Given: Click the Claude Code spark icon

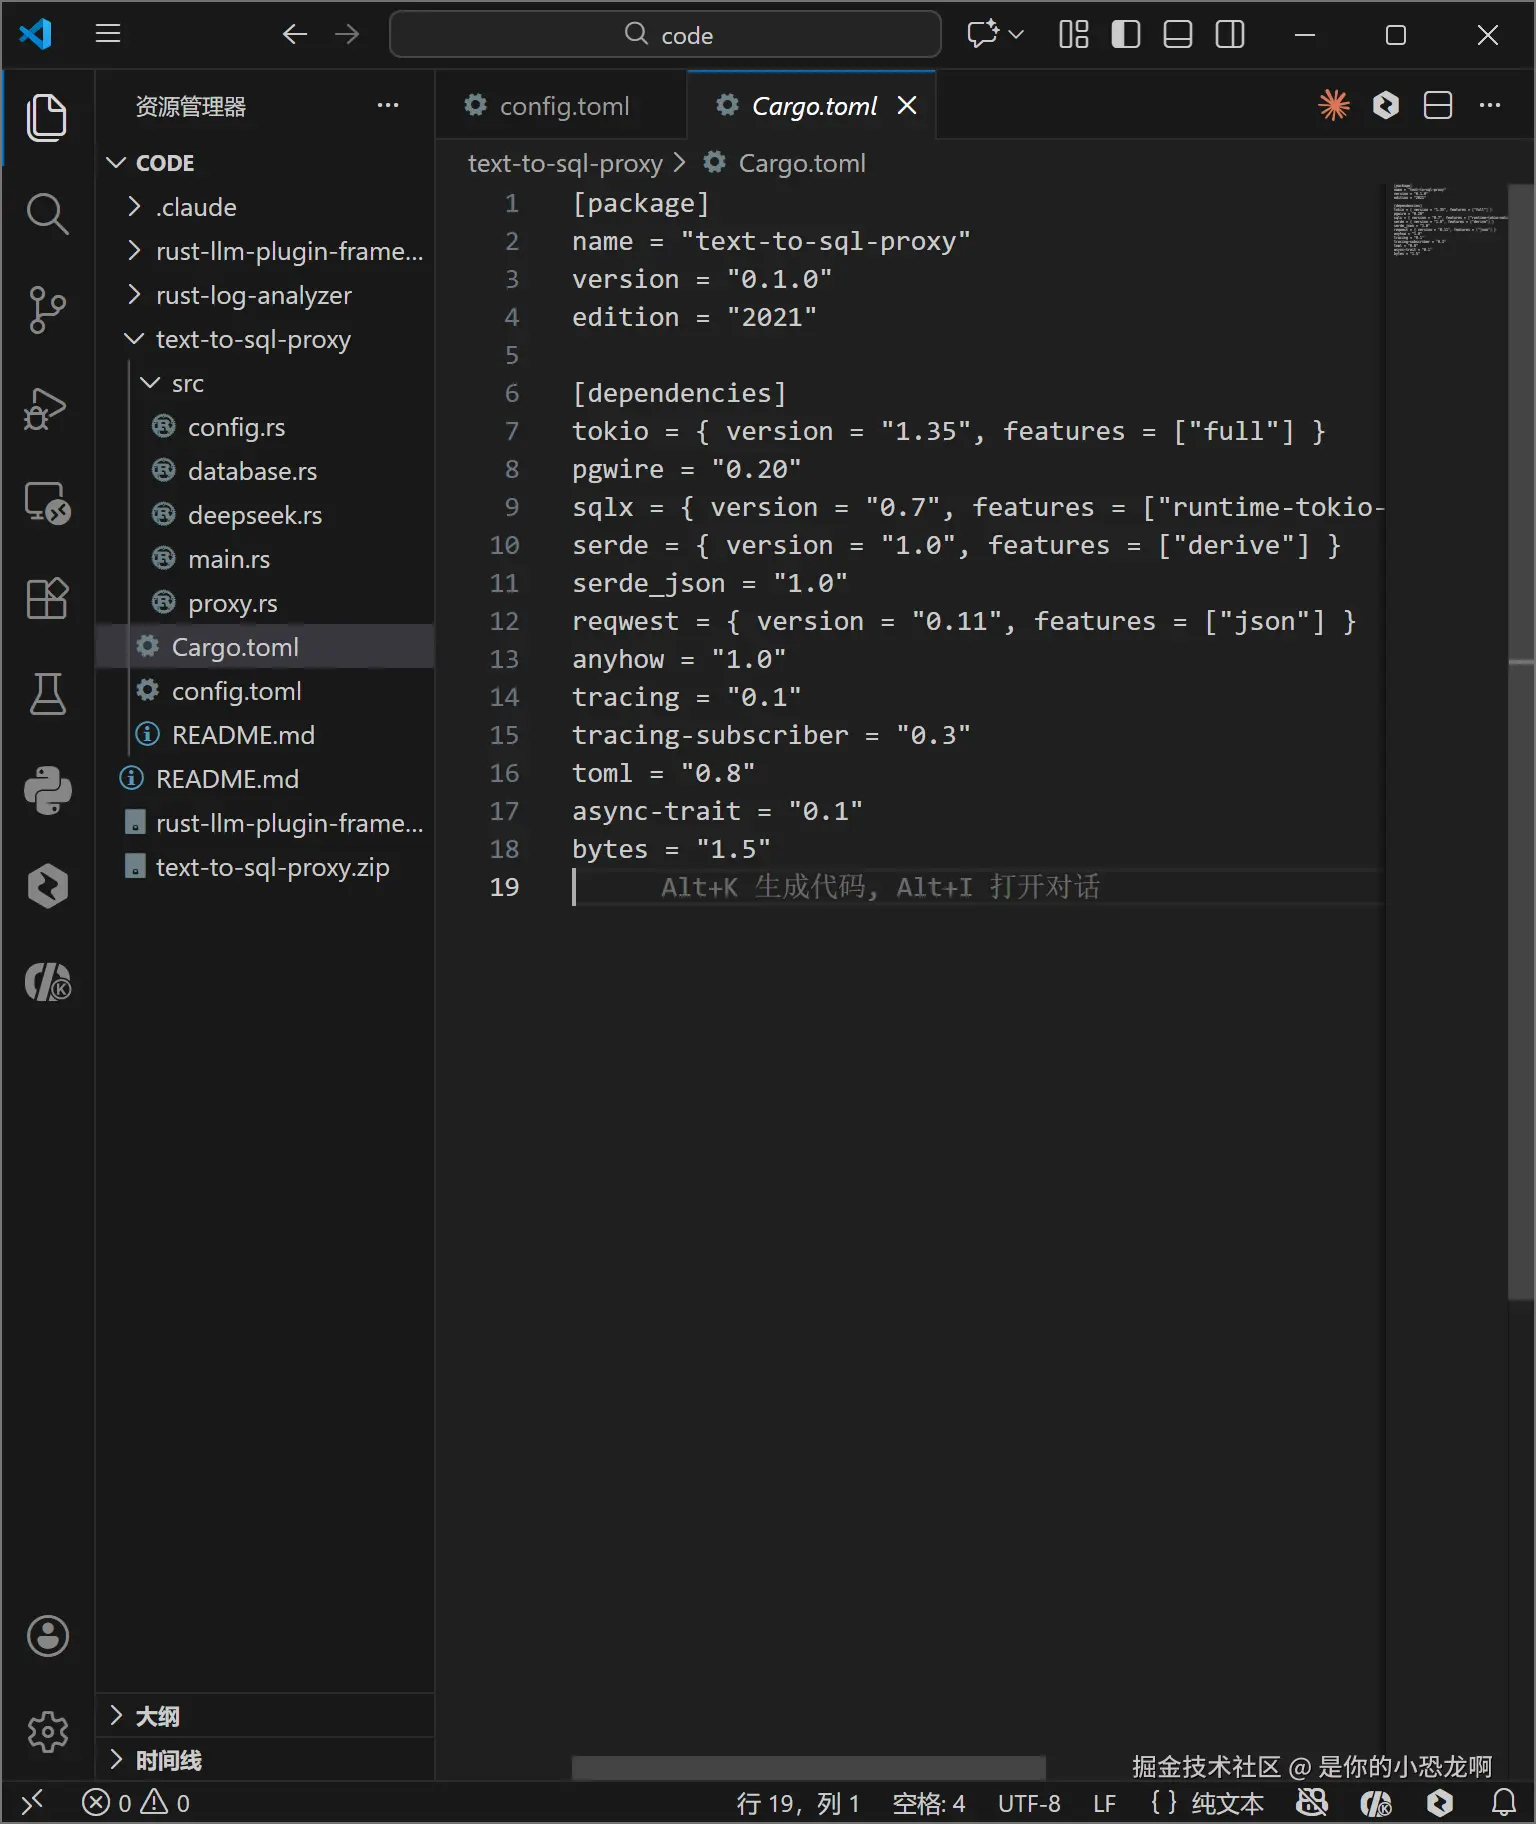Looking at the screenshot, I should [1334, 105].
